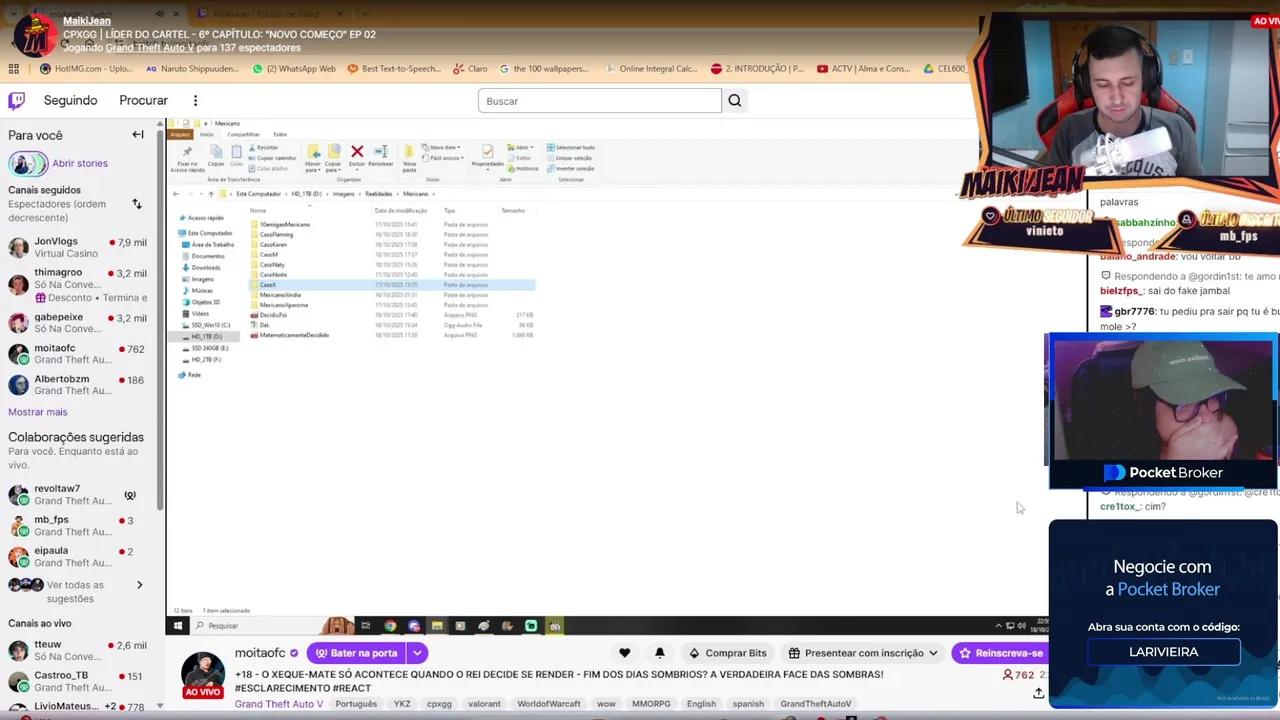Open Chrome apps grid icon
The height and width of the screenshot is (720, 1280).
tap(13, 69)
